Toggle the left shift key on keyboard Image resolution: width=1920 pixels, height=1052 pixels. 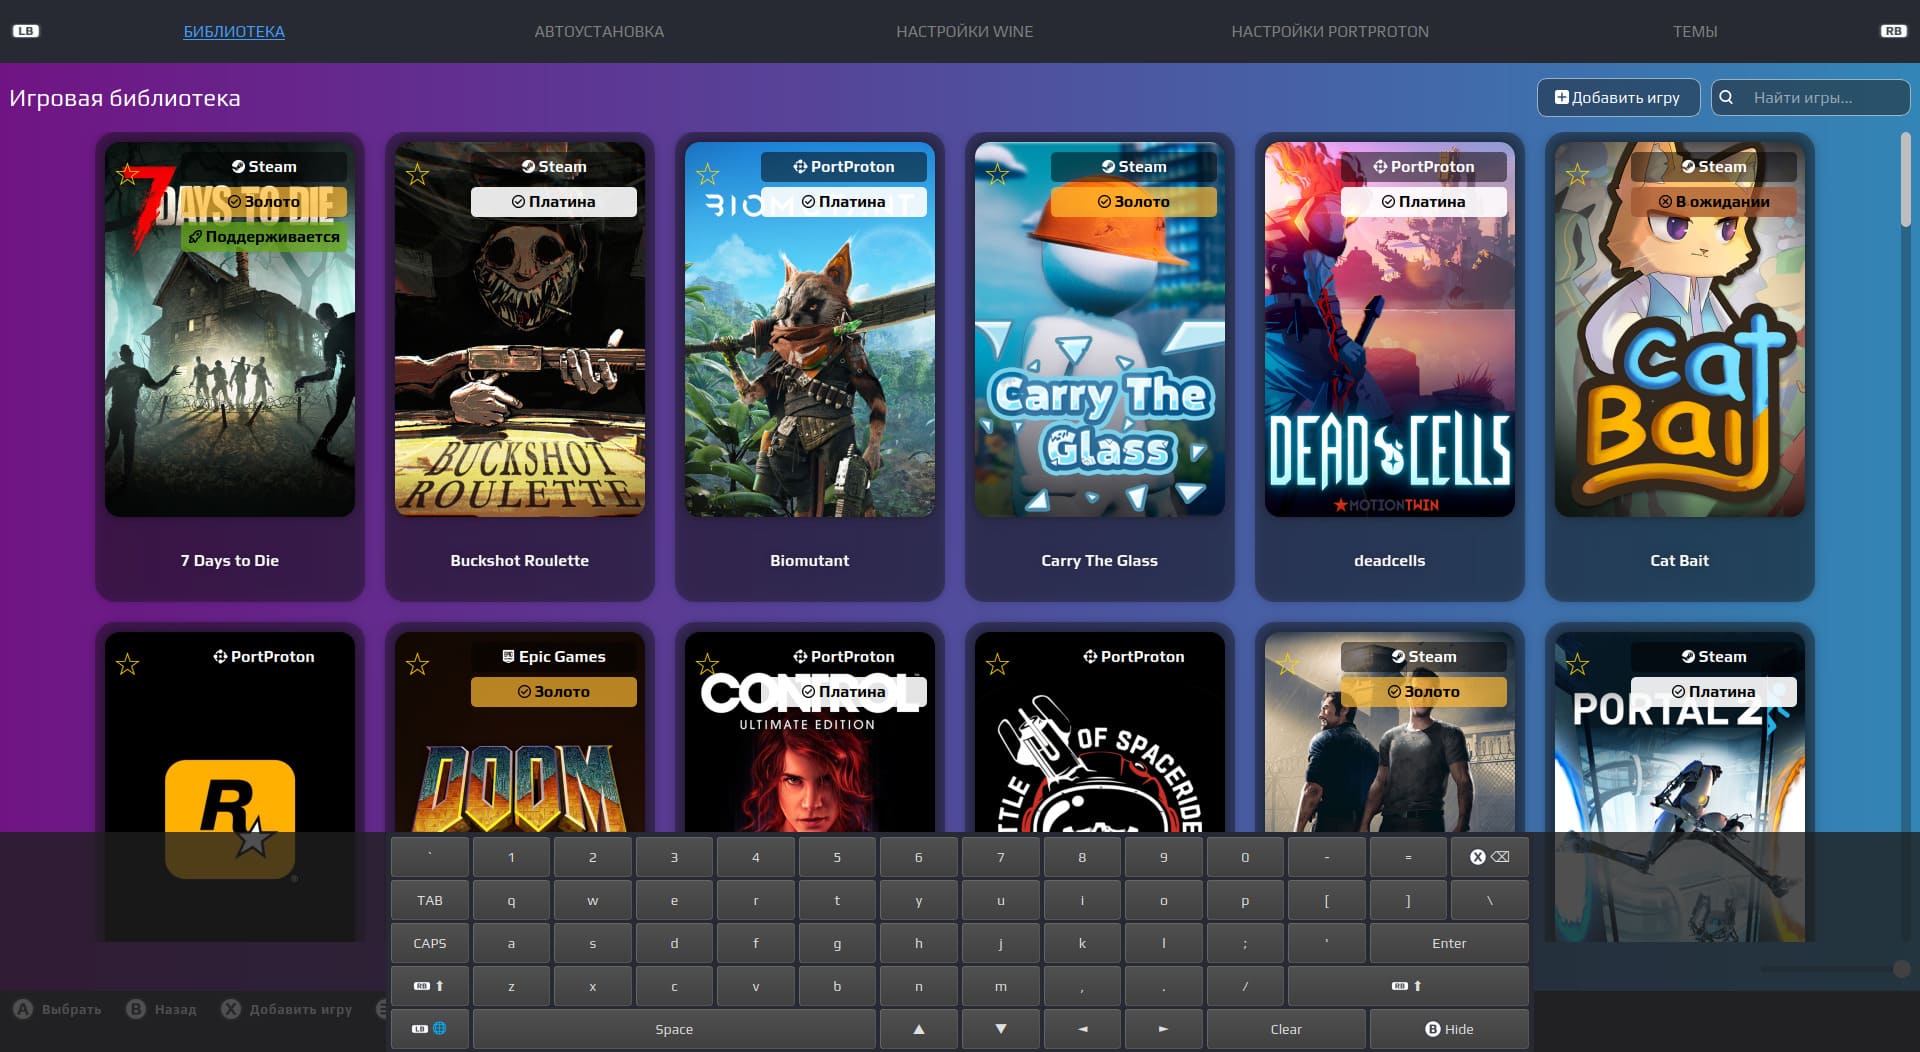click(x=429, y=986)
